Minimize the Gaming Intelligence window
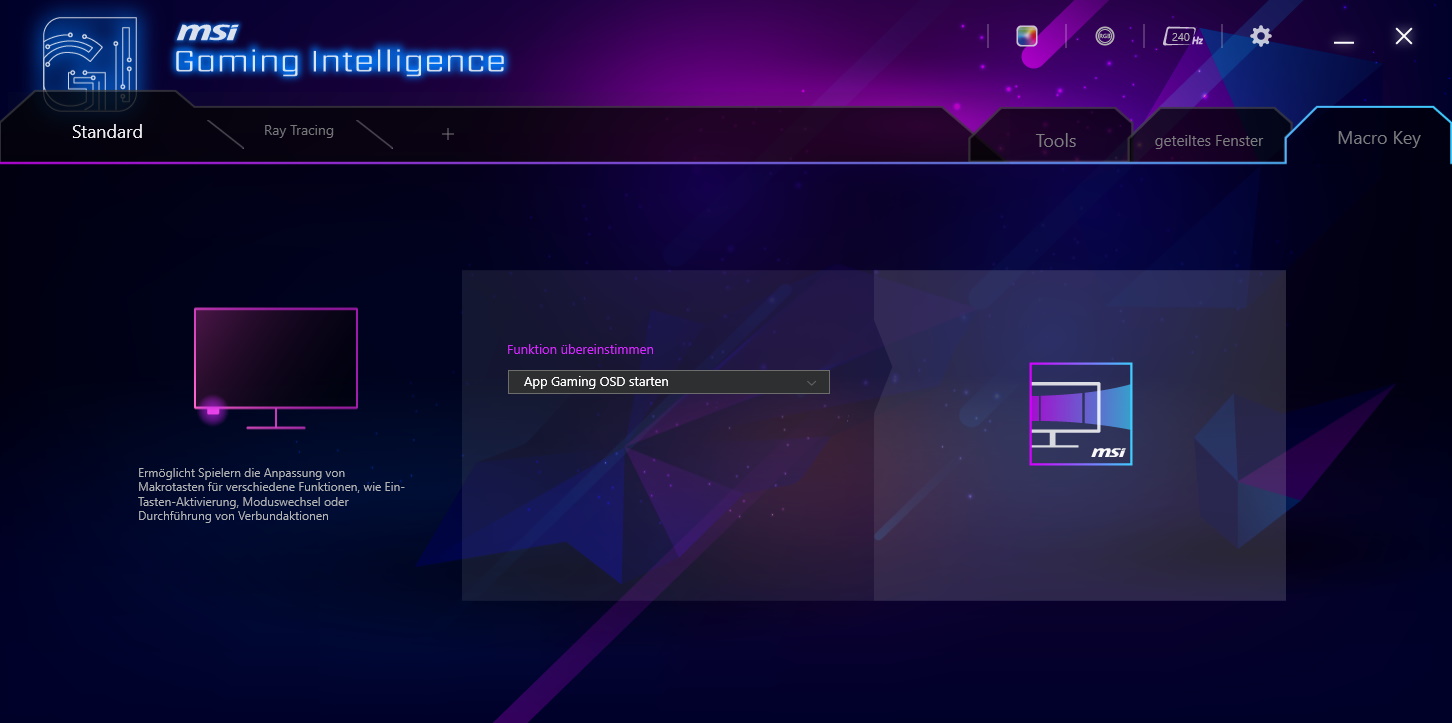The height and width of the screenshot is (723, 1452). (1344, 37)
